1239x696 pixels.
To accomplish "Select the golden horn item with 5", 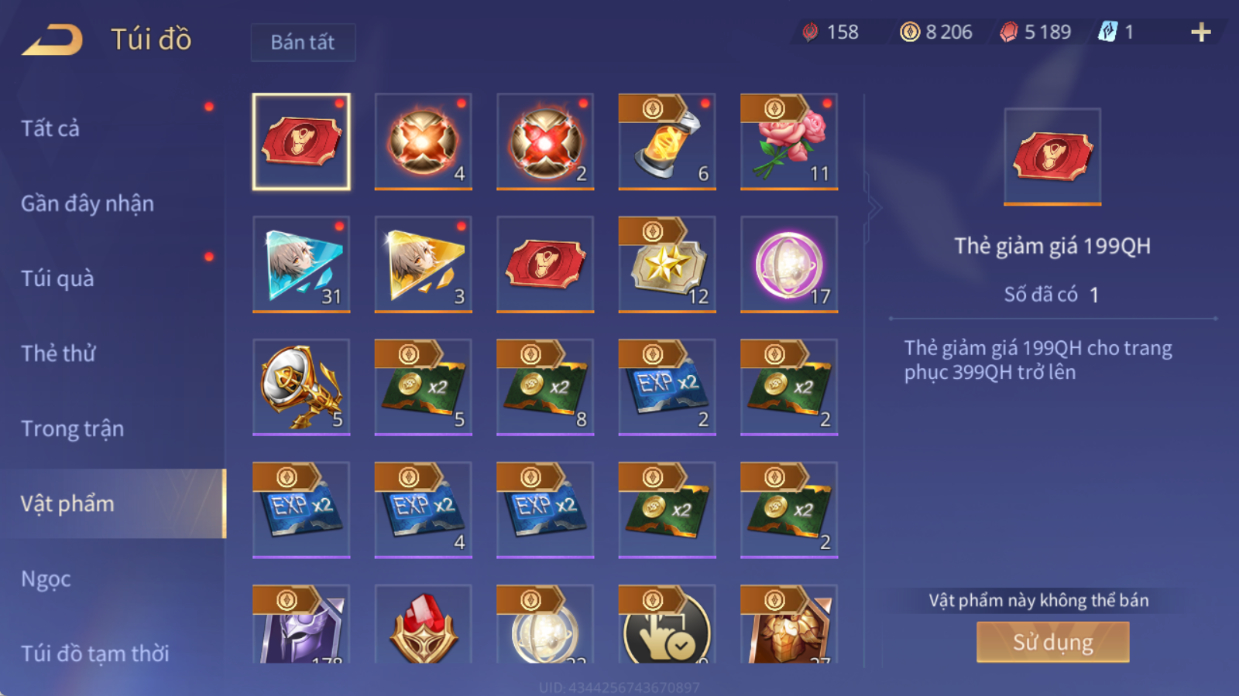I will click(x=301, y=387).
